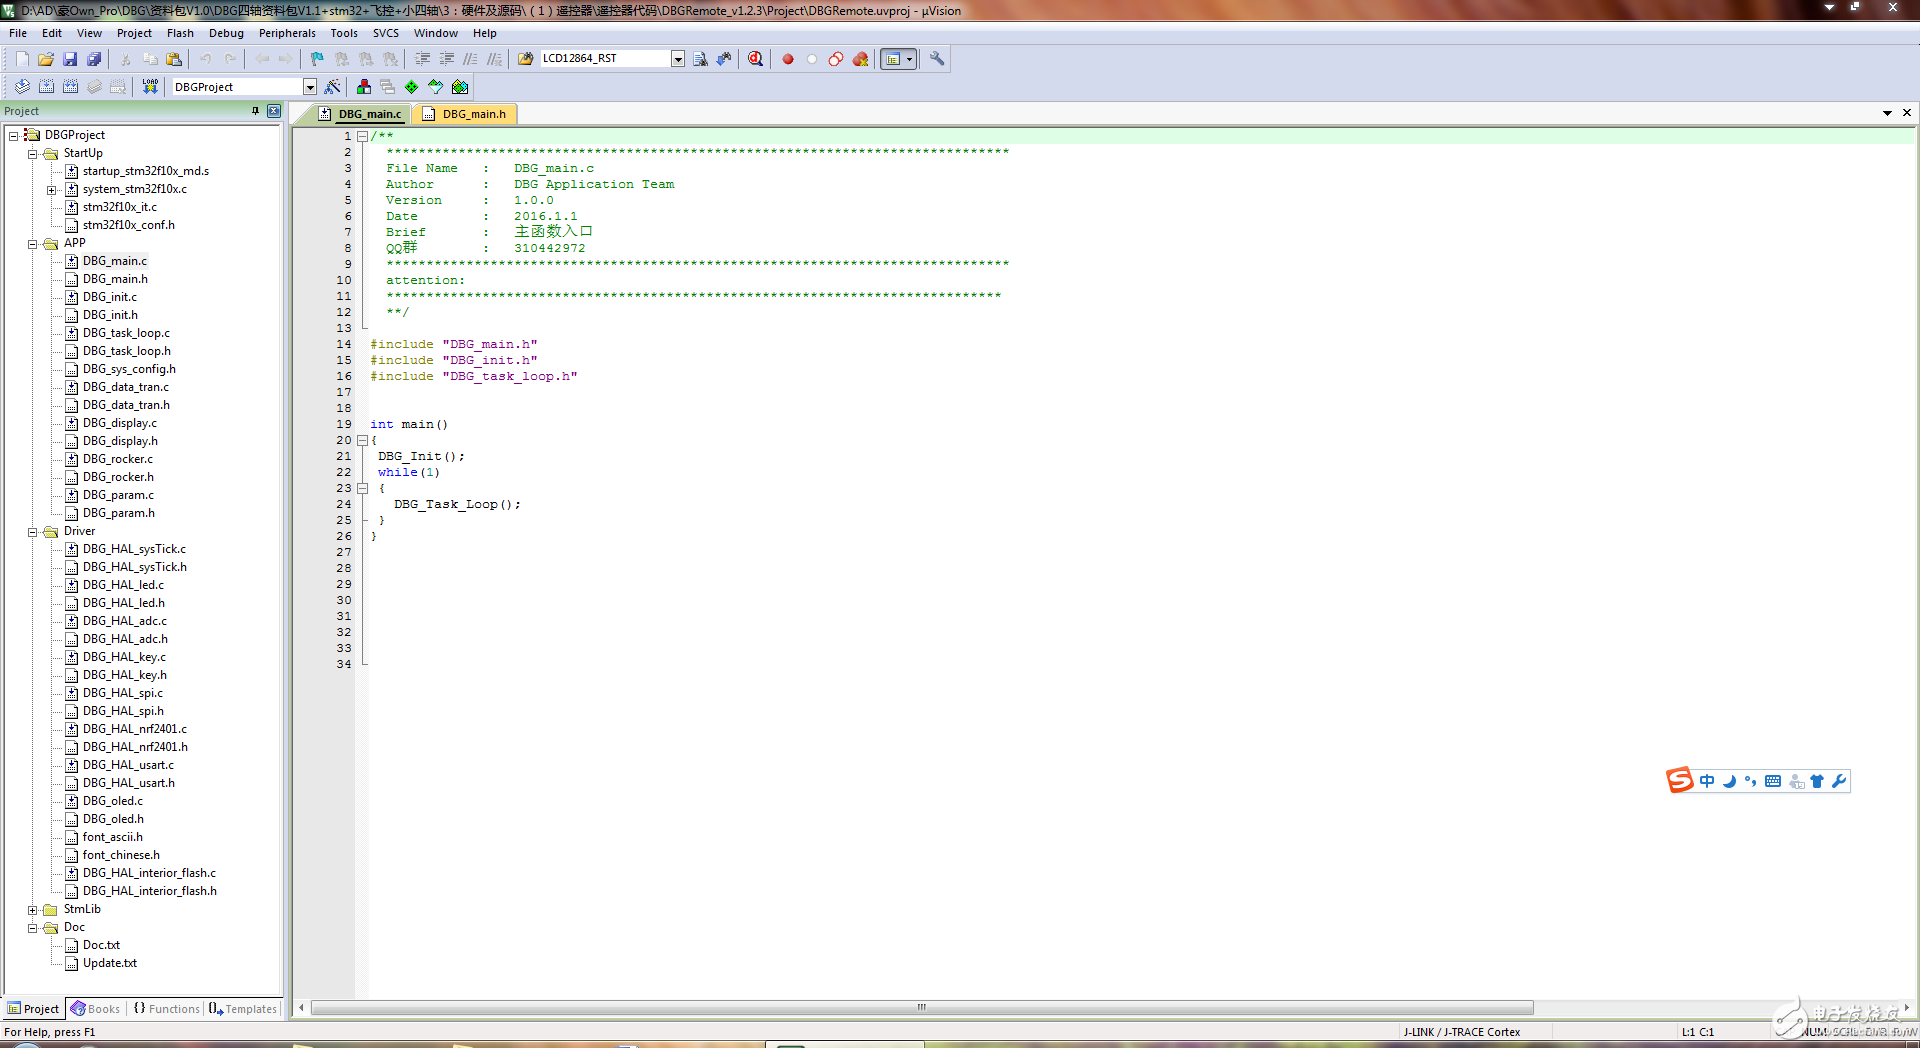Viewport: 1920px width, 1048px height.
Task: Select DBG_HAL_nrf2401.c in project tree
Action: pyautogui.click(x=134, y=729)
